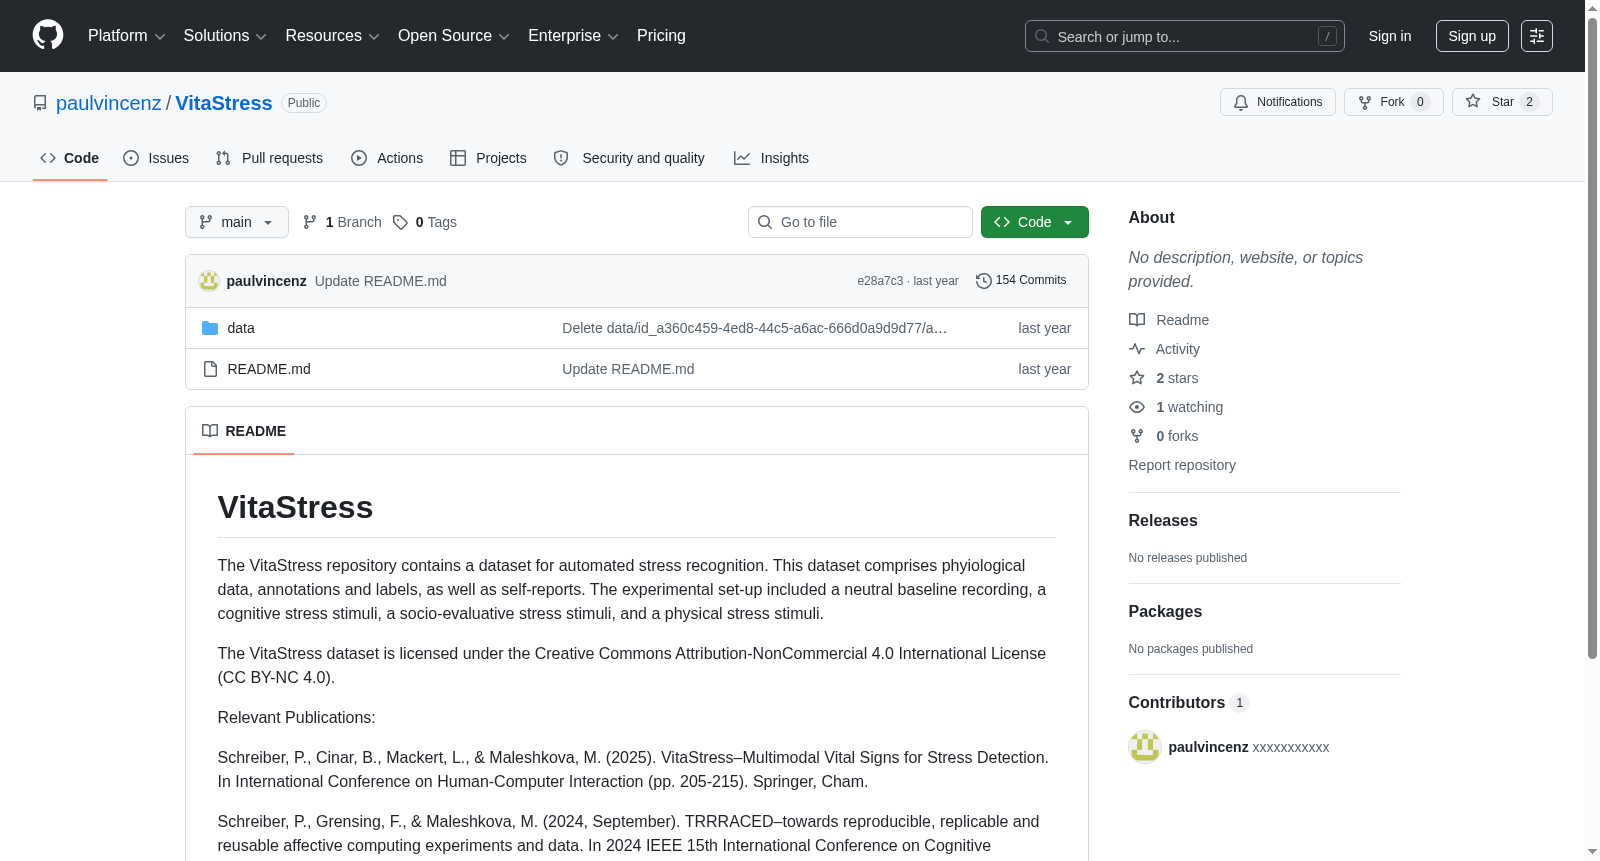1600x861 pixels.
Task: Click the fork icon beside 0 forks
Action: 1137,436
